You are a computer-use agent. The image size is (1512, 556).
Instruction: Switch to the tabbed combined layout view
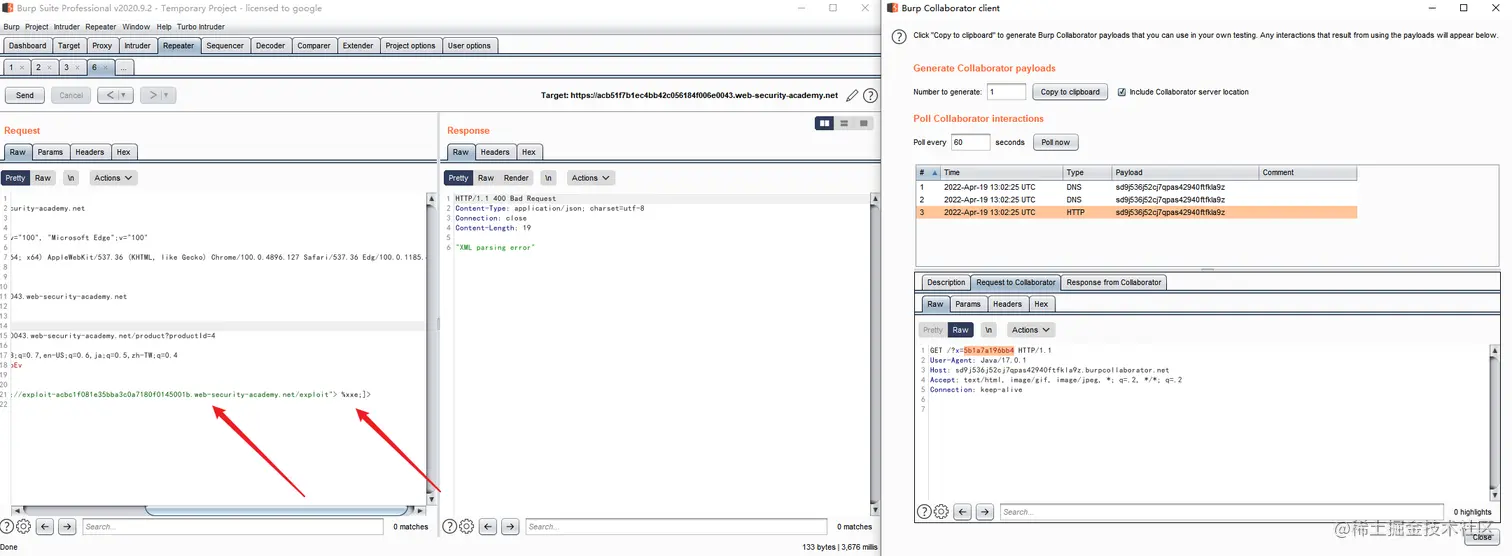point(865,123)
